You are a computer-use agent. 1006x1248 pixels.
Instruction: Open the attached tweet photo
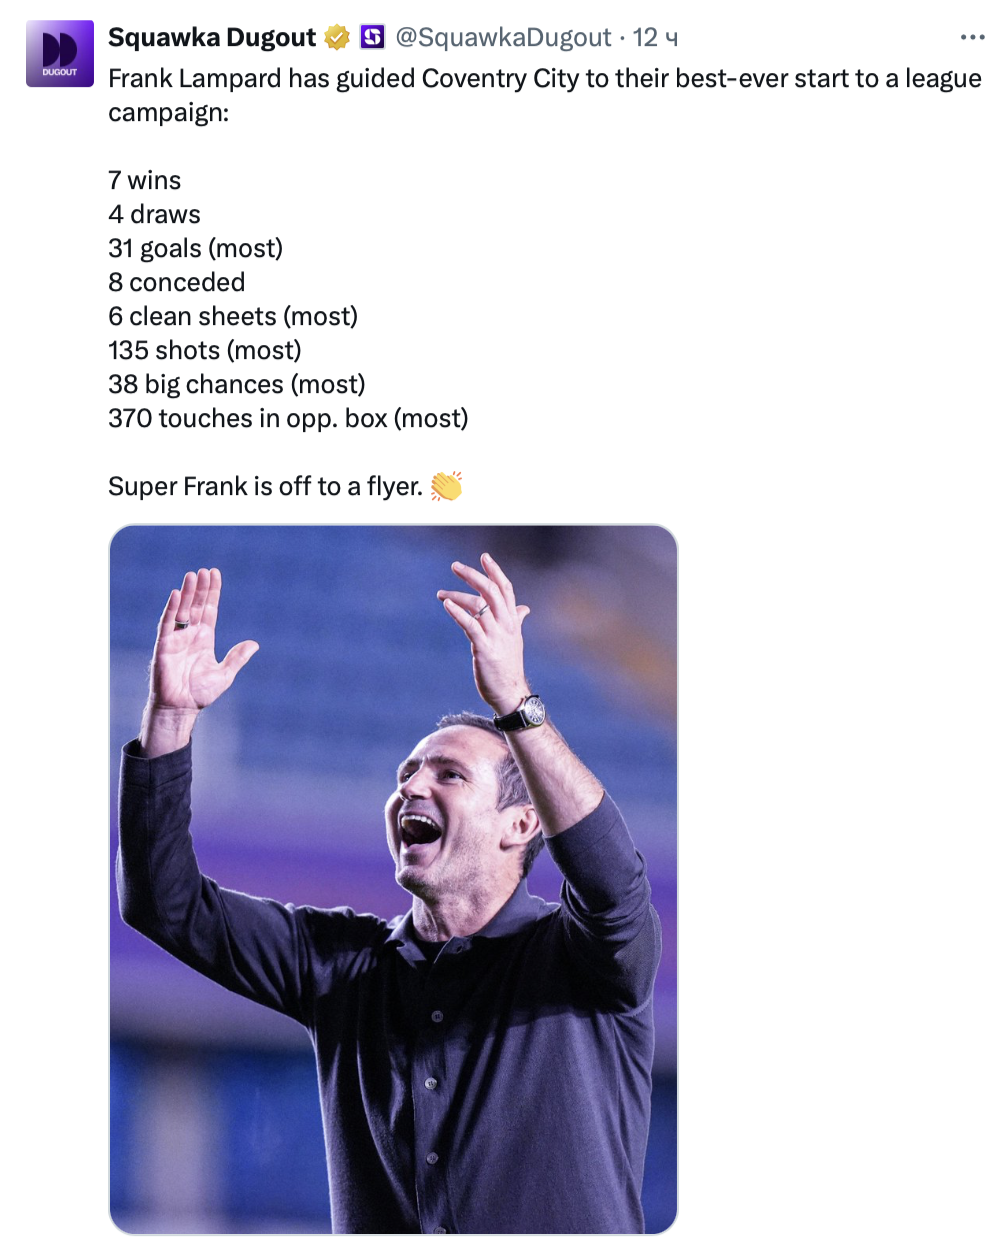click(393, 879)
